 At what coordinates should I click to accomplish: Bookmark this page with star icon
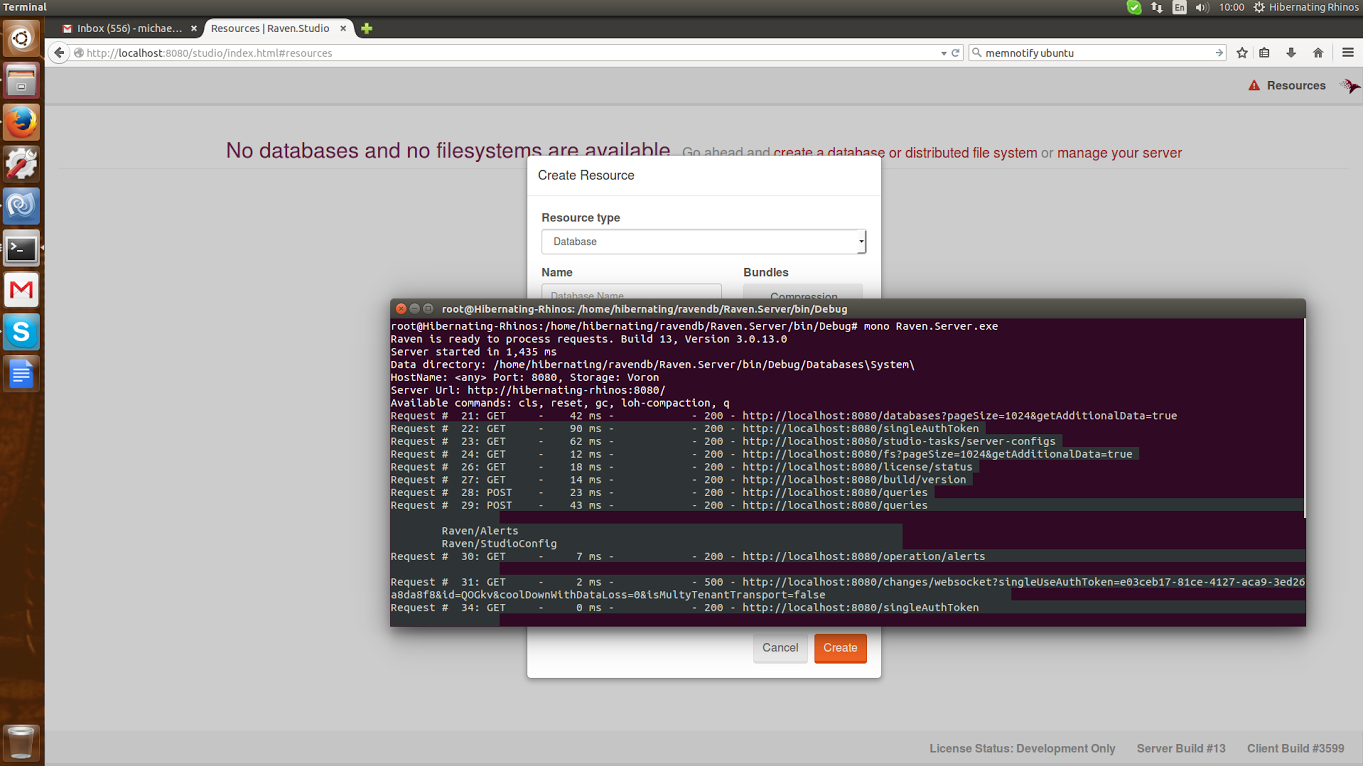(1242, 53)
